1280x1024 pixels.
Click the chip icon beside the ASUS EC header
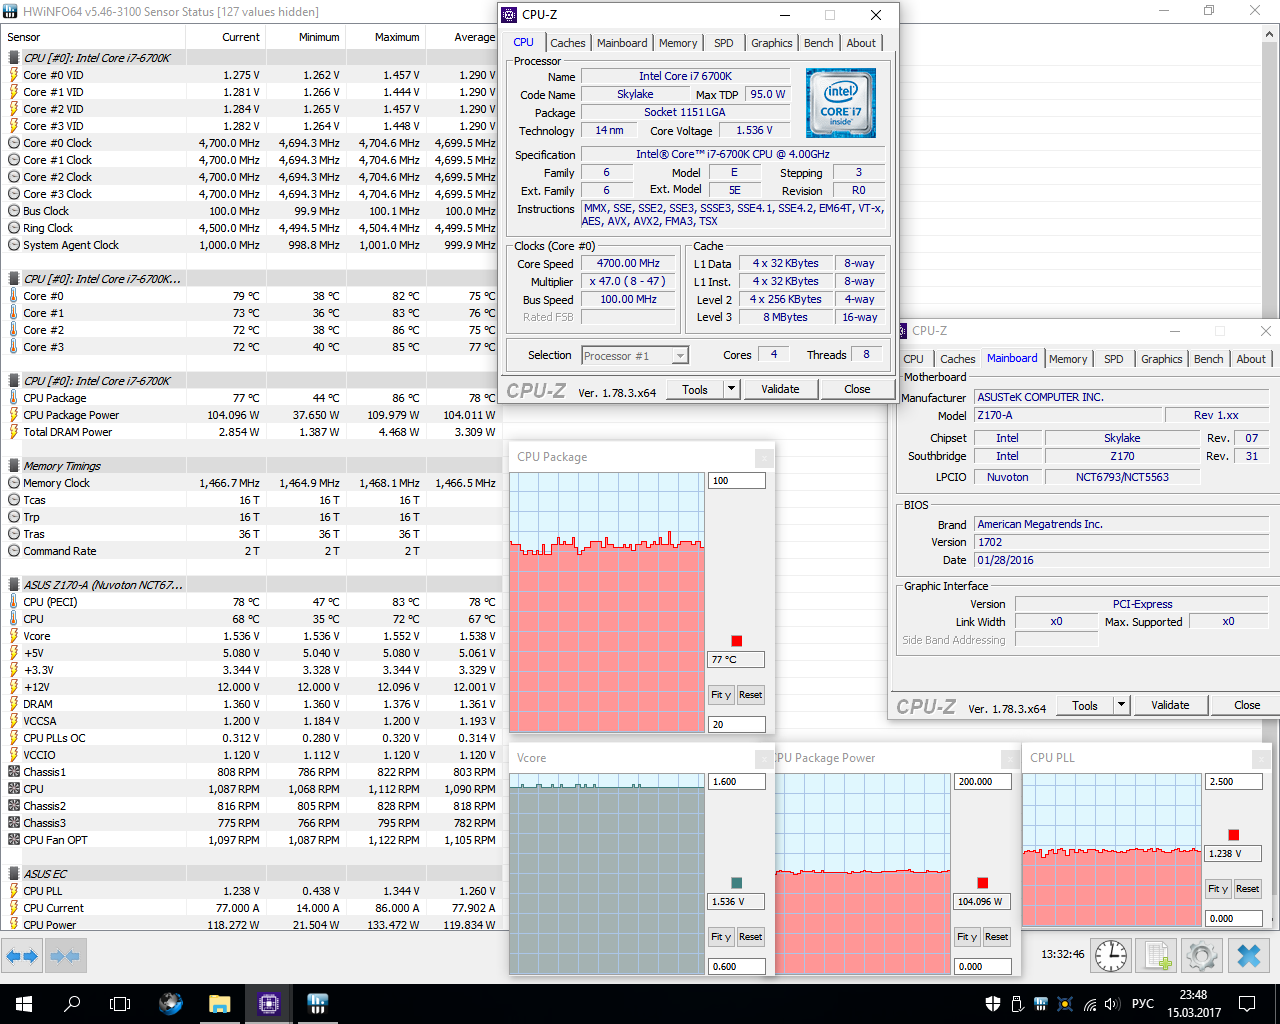pyautogui.click(x=13, y=874)
